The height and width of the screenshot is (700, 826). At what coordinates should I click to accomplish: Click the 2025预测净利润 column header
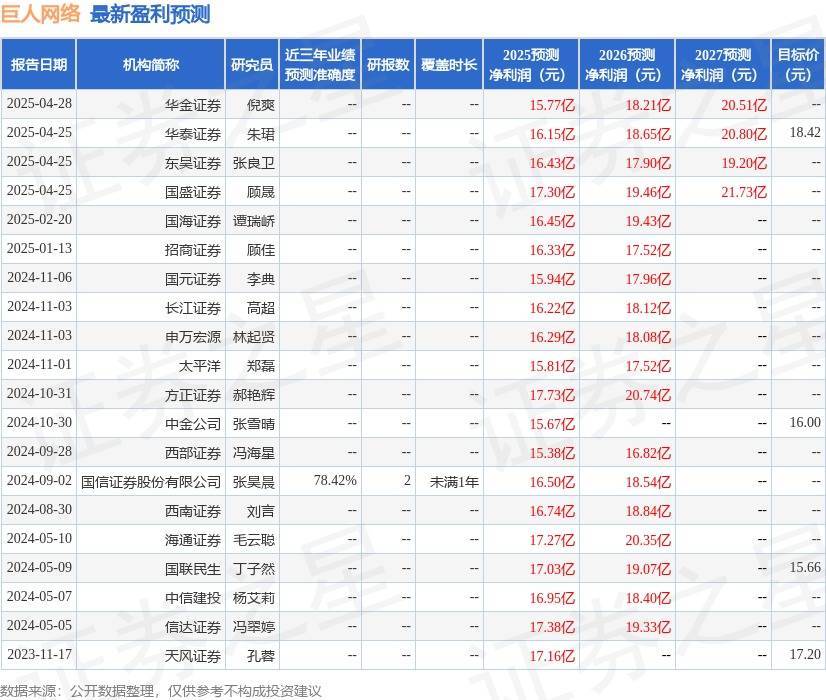(x=530, y=64)
